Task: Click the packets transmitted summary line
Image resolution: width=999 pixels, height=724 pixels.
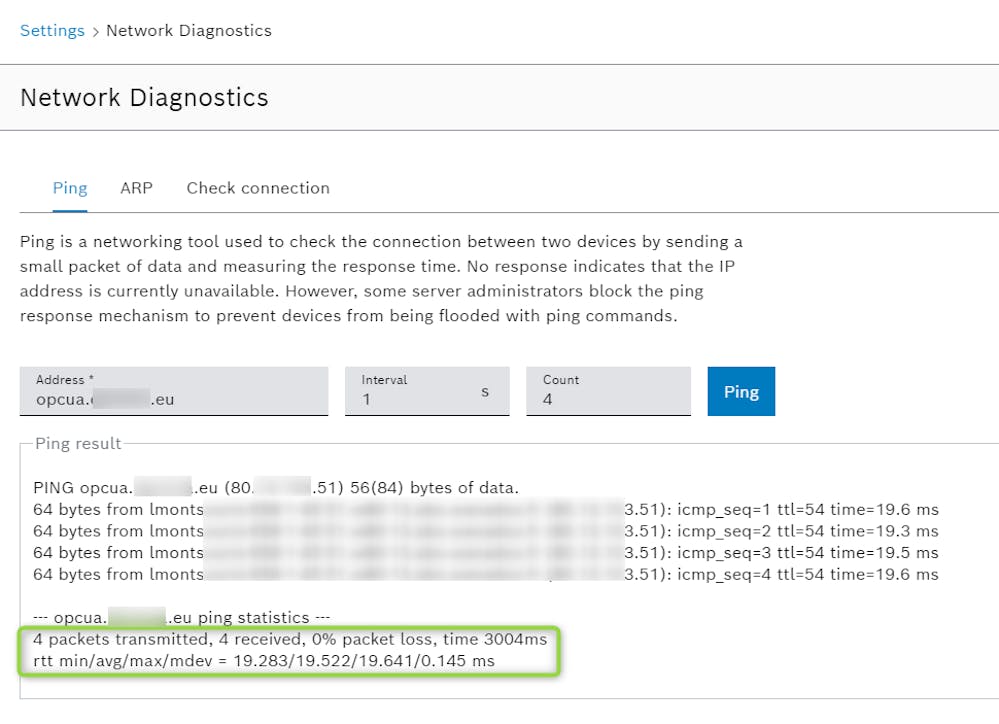Action: (x=290, y=639)
